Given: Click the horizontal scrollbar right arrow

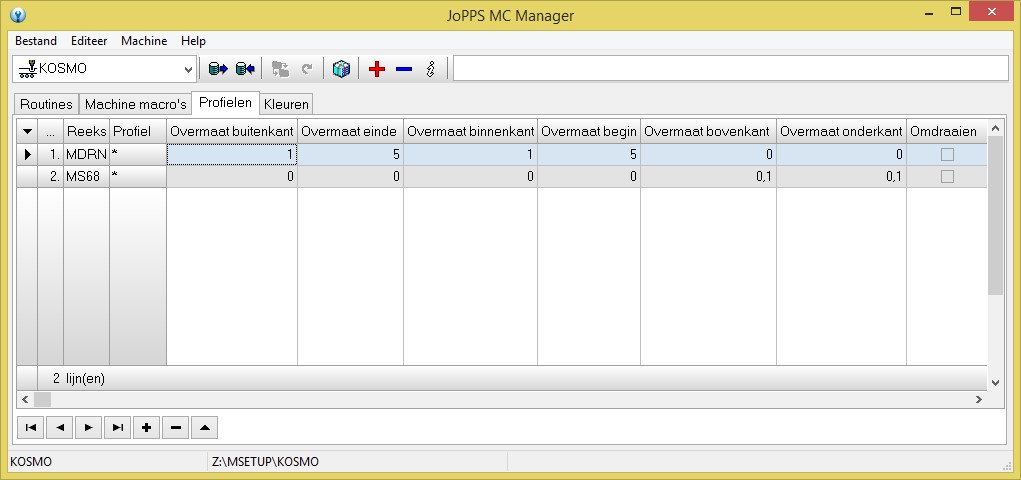Looking at the screenshot, I should click(979, 399).
